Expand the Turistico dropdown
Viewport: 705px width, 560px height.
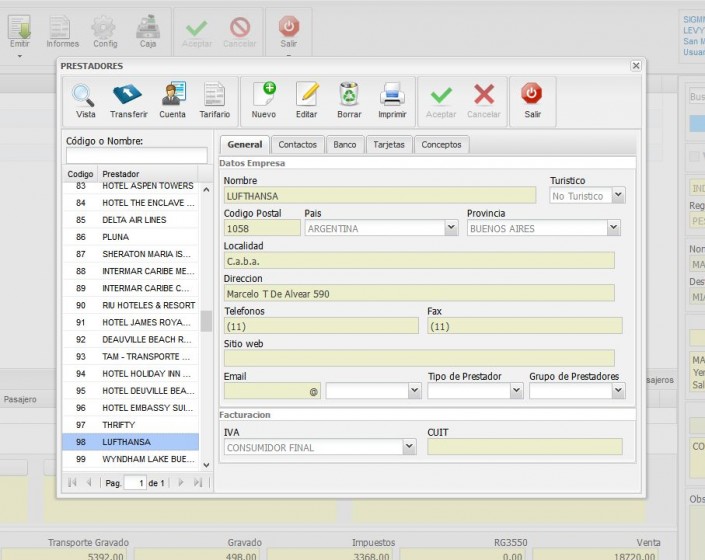(x=618, y=196)
